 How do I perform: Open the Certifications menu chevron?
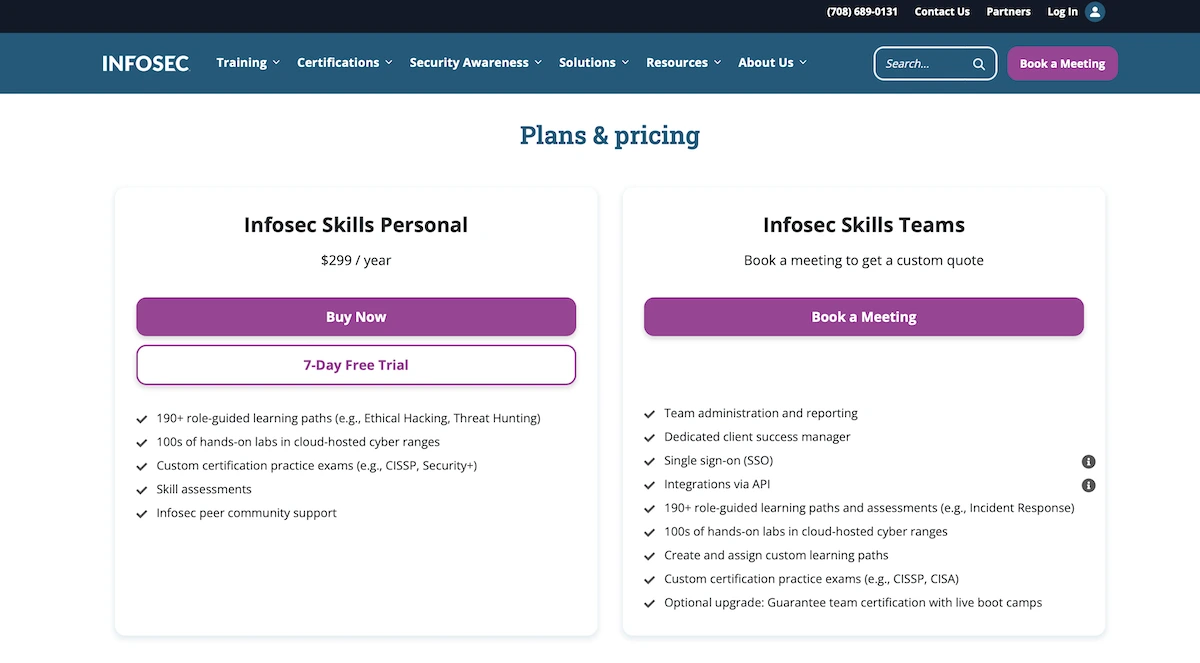(390, 62)
